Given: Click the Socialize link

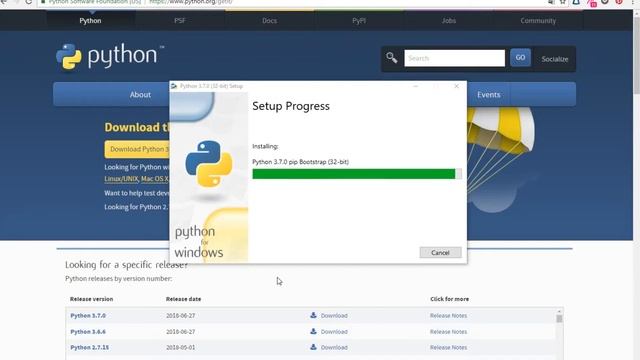Looking at the screenshot, I should 555,59.
